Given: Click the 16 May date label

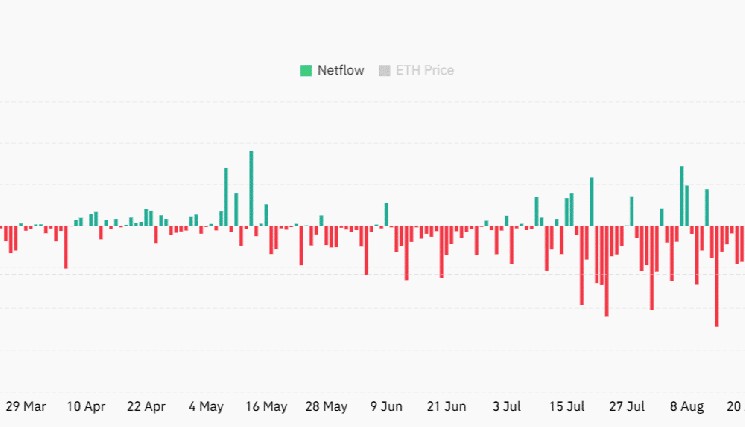Looking at the screenshot, I should tap(266, 407).
